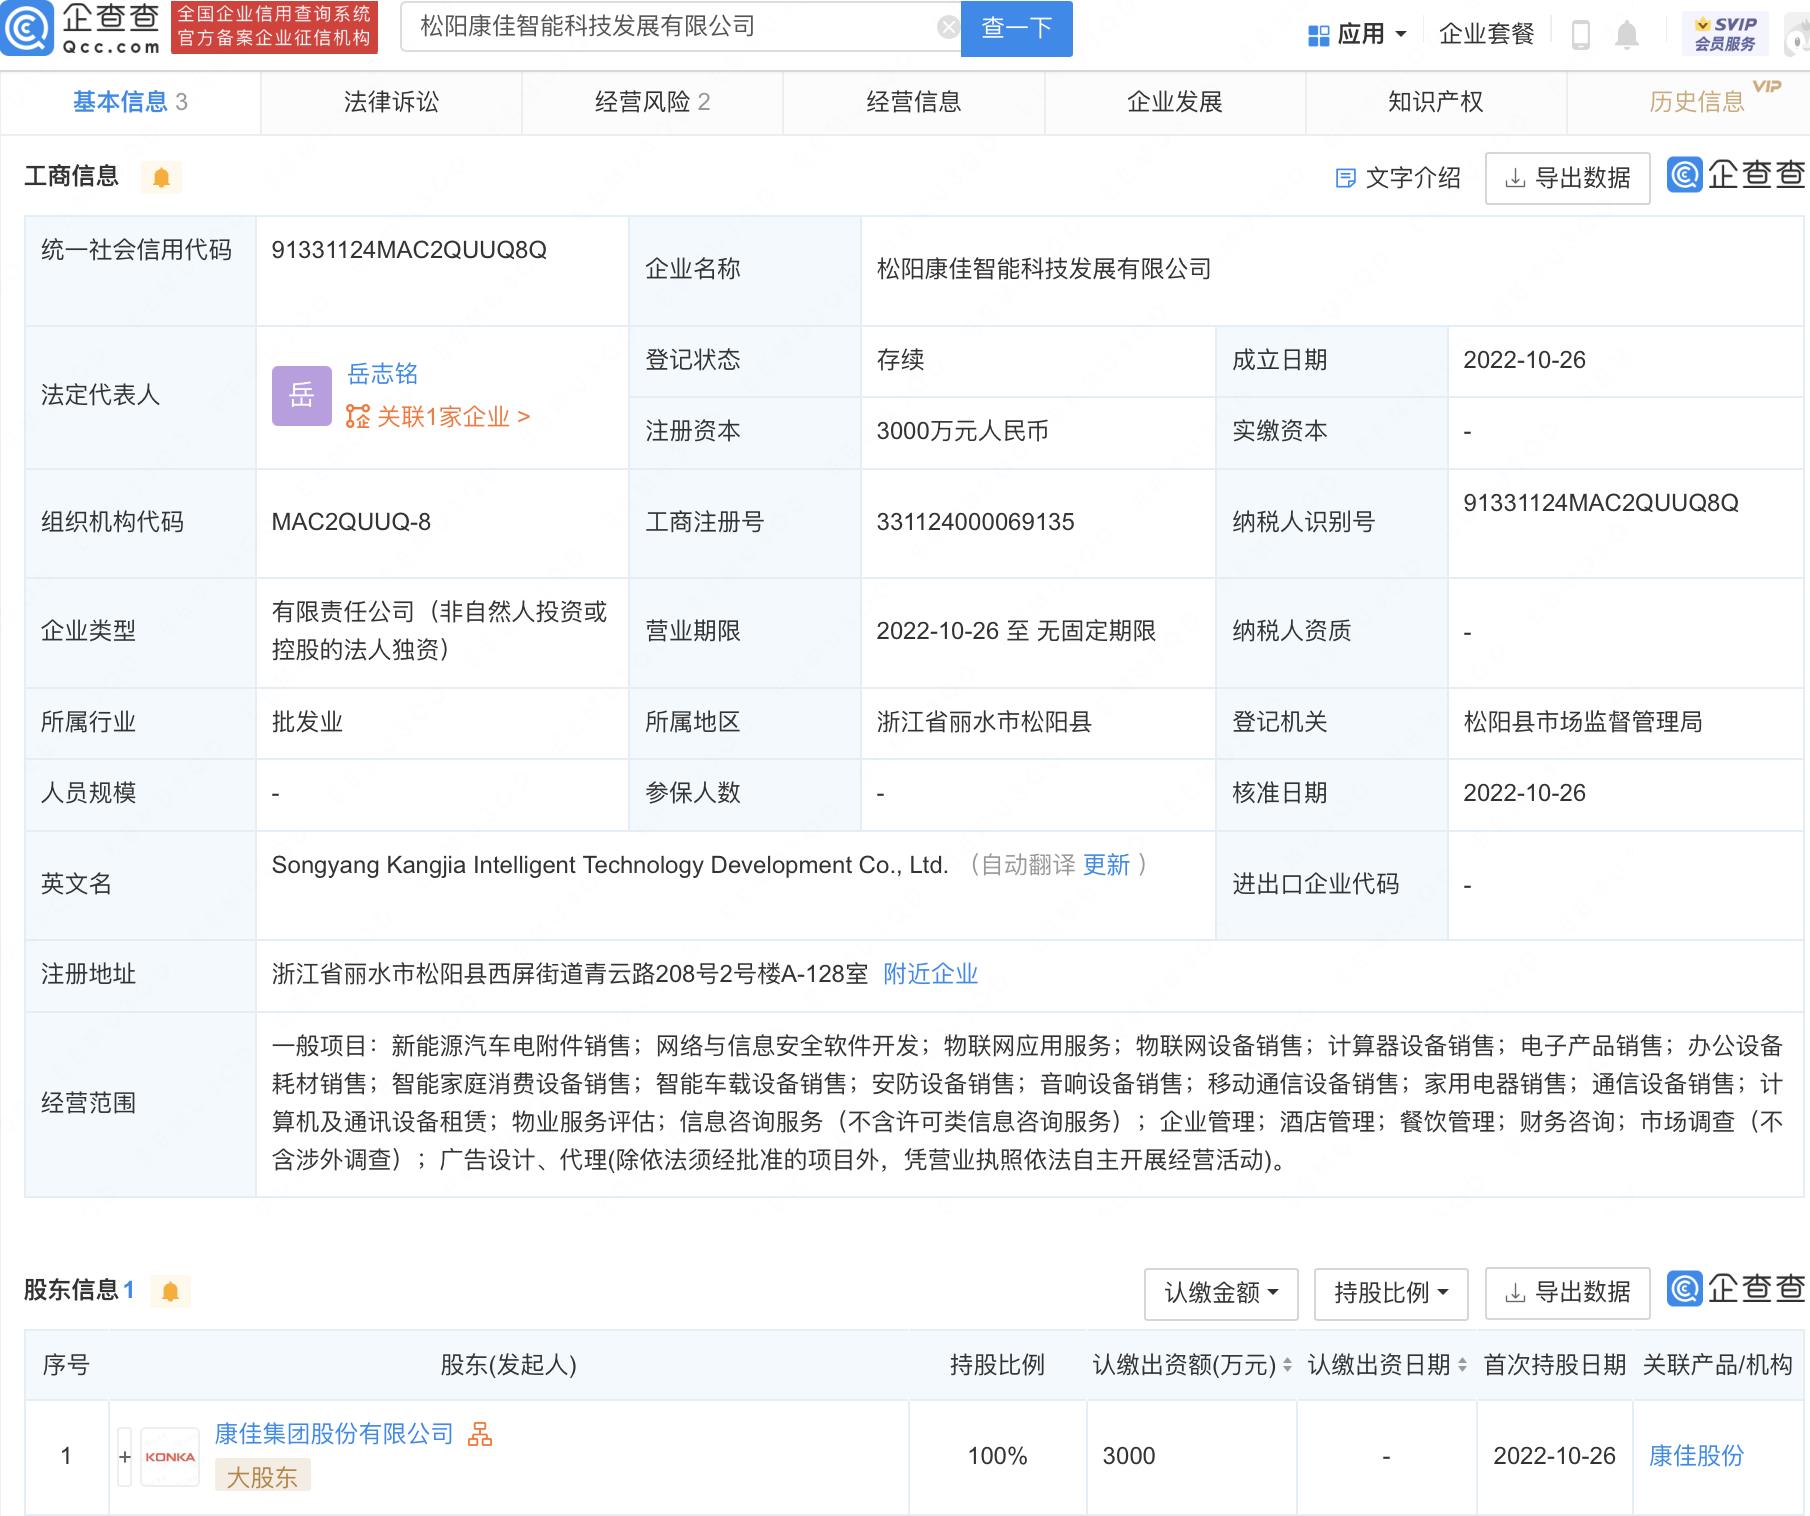Select the 登记状态 value 存续

click(x=900, y=360)
